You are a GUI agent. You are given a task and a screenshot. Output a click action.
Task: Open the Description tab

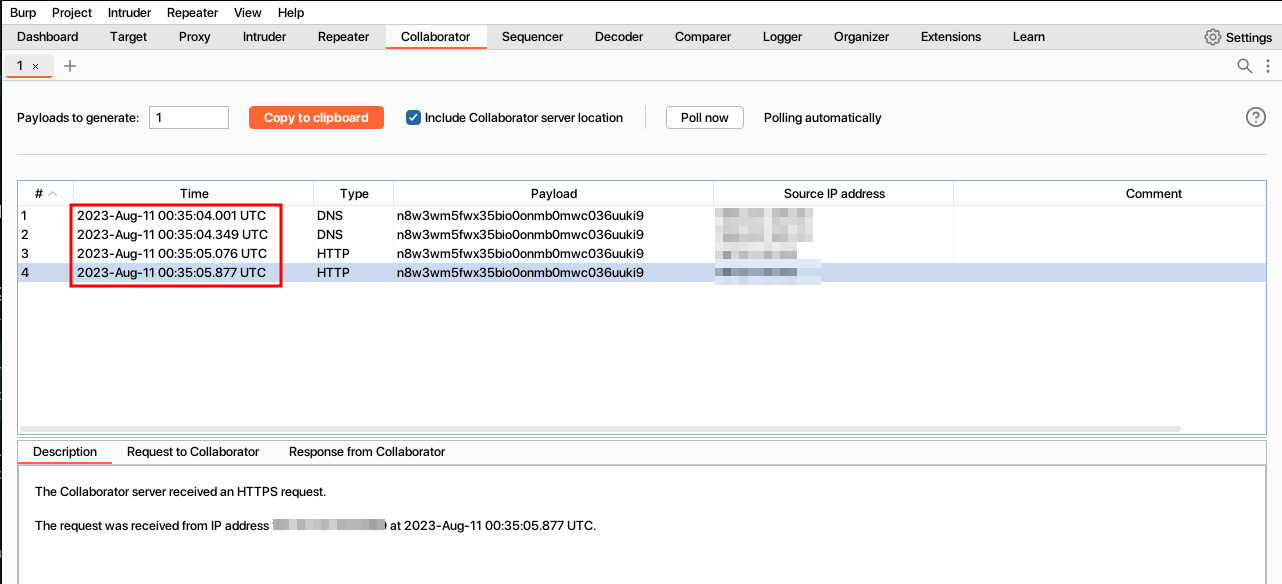[65, 452]
